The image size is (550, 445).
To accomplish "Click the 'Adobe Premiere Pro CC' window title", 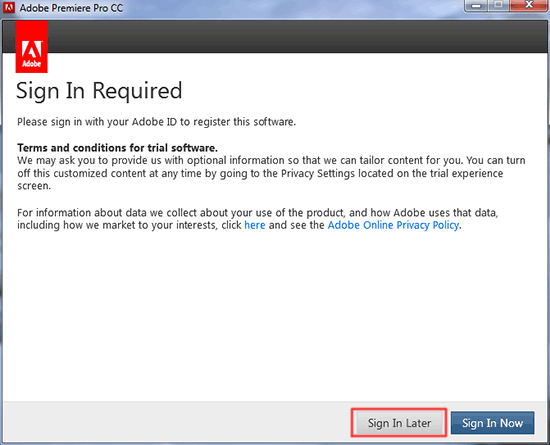I will coord(71,8).
